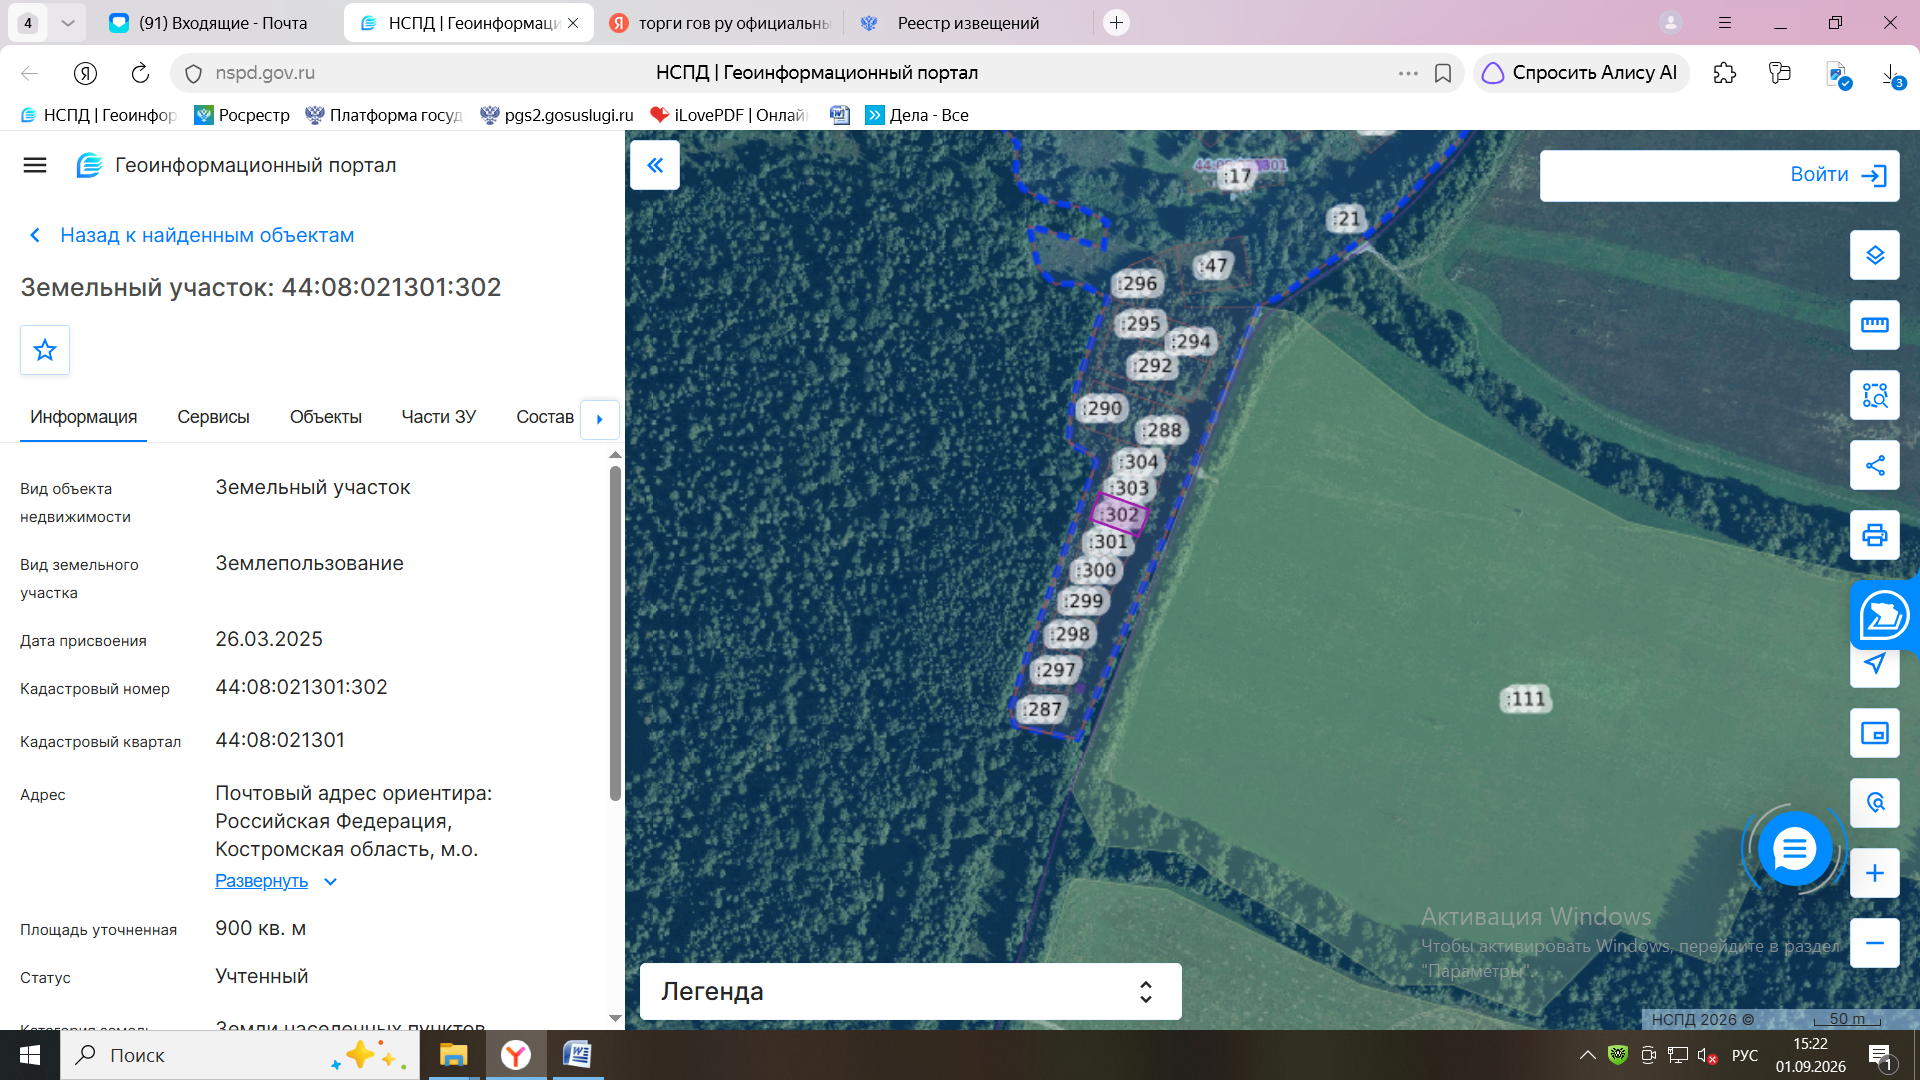This screenshot has height=1080, width=1920.
Task: Click the geolocation arrow icon
Action: click(x=1875, y=664)
